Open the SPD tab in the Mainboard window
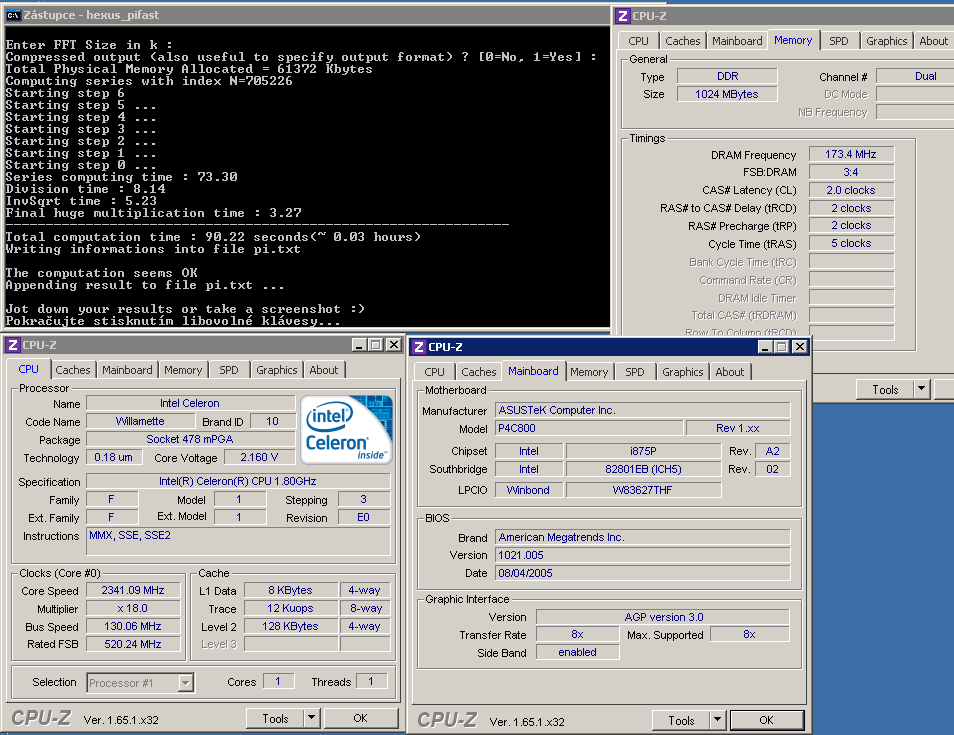954x735 pixels. point(635,372)
